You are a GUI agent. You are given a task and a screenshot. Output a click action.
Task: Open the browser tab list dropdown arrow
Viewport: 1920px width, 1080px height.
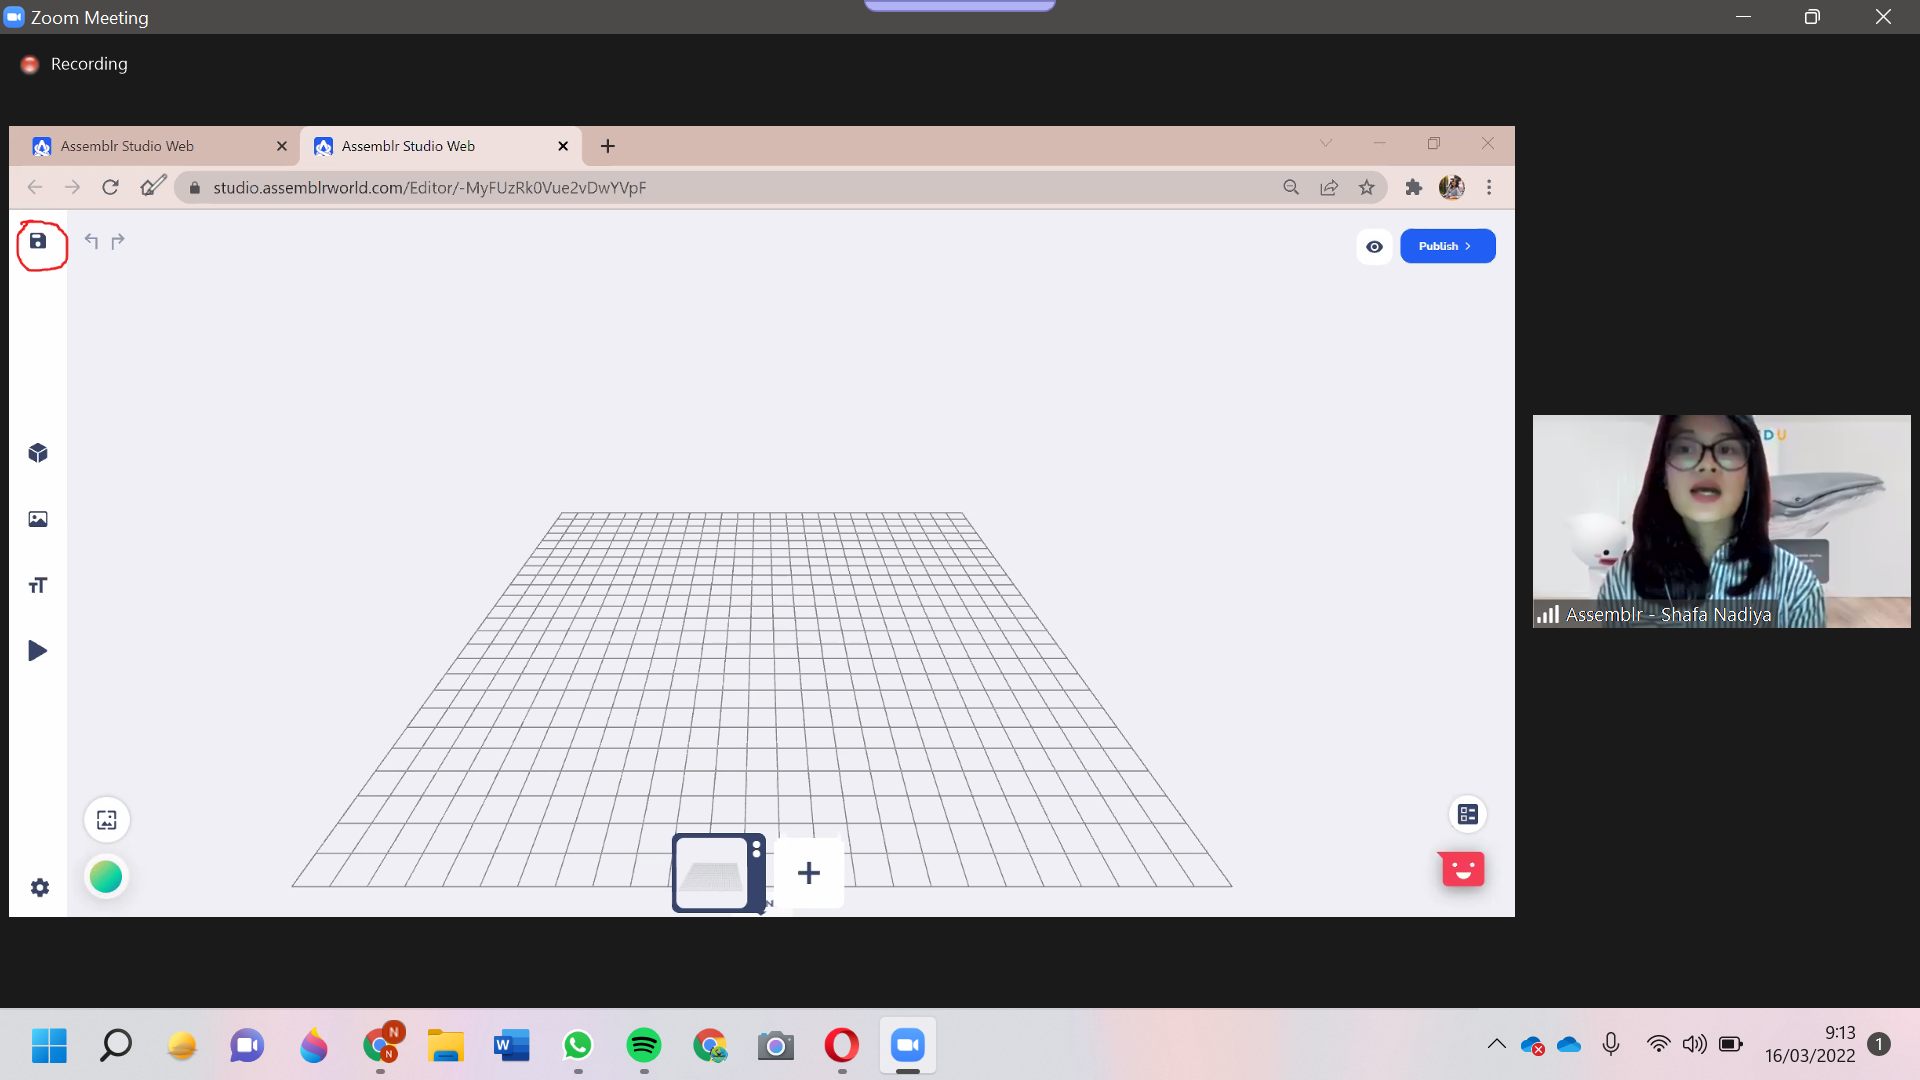click(x=1326, y=144)
